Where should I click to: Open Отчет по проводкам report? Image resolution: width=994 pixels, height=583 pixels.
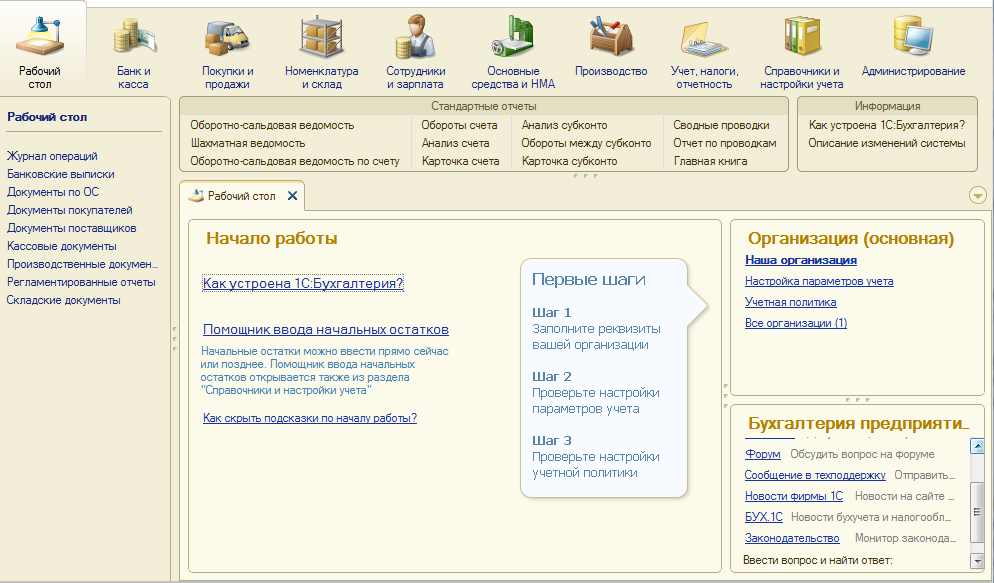click(x=725, y=143)
